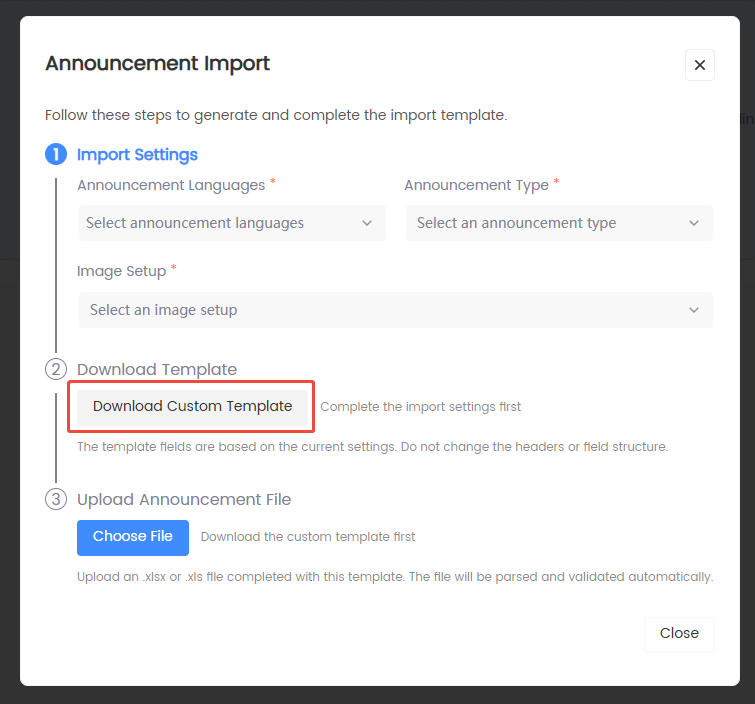Viewport: 755px width, 704px height.
Task: Click 'Complete the import settings first' hint
Action: (420, 407)
